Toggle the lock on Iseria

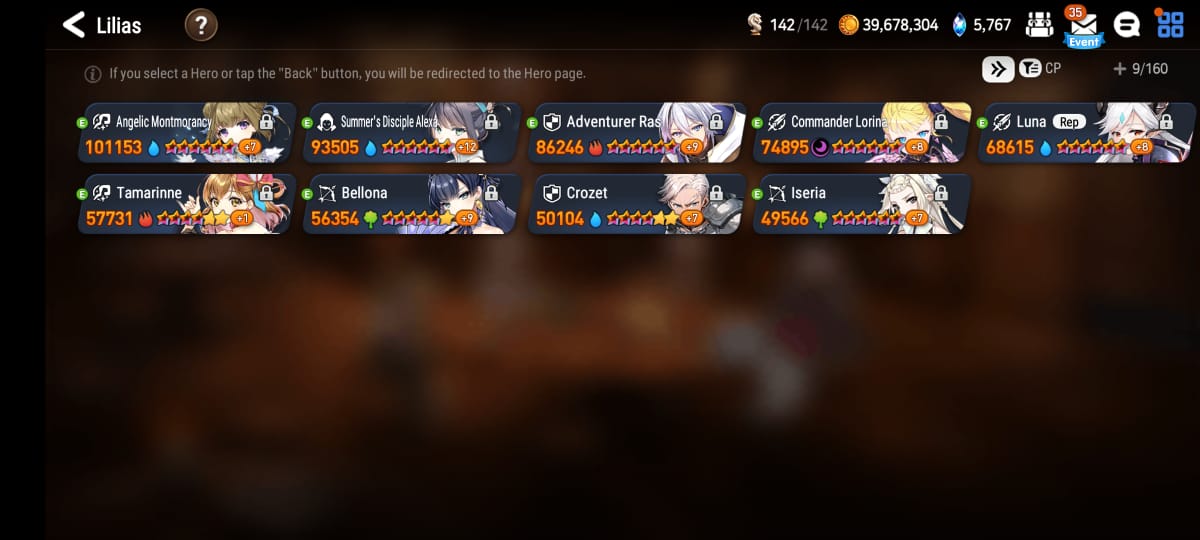tap(941, 192)
